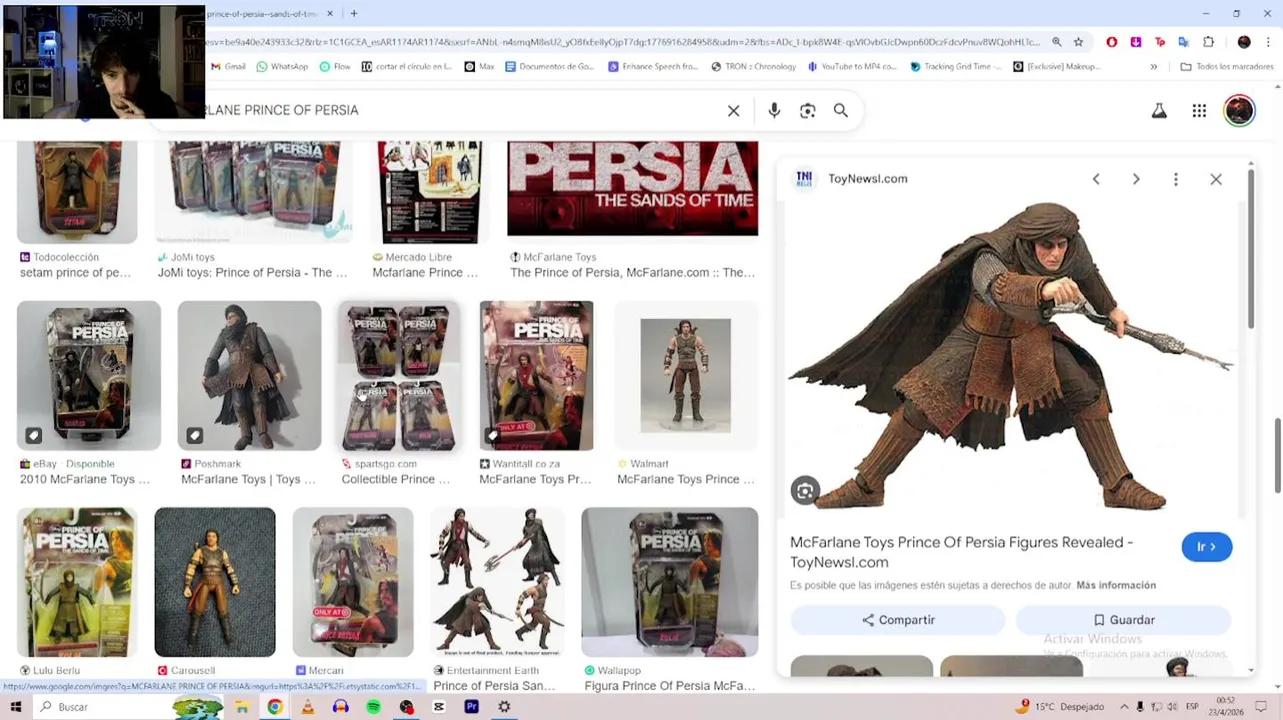Image resolution: width=1283 pixels, height=720 pixels.
Task: Open the Flow bookmark
Action: (x=335, y=67)
